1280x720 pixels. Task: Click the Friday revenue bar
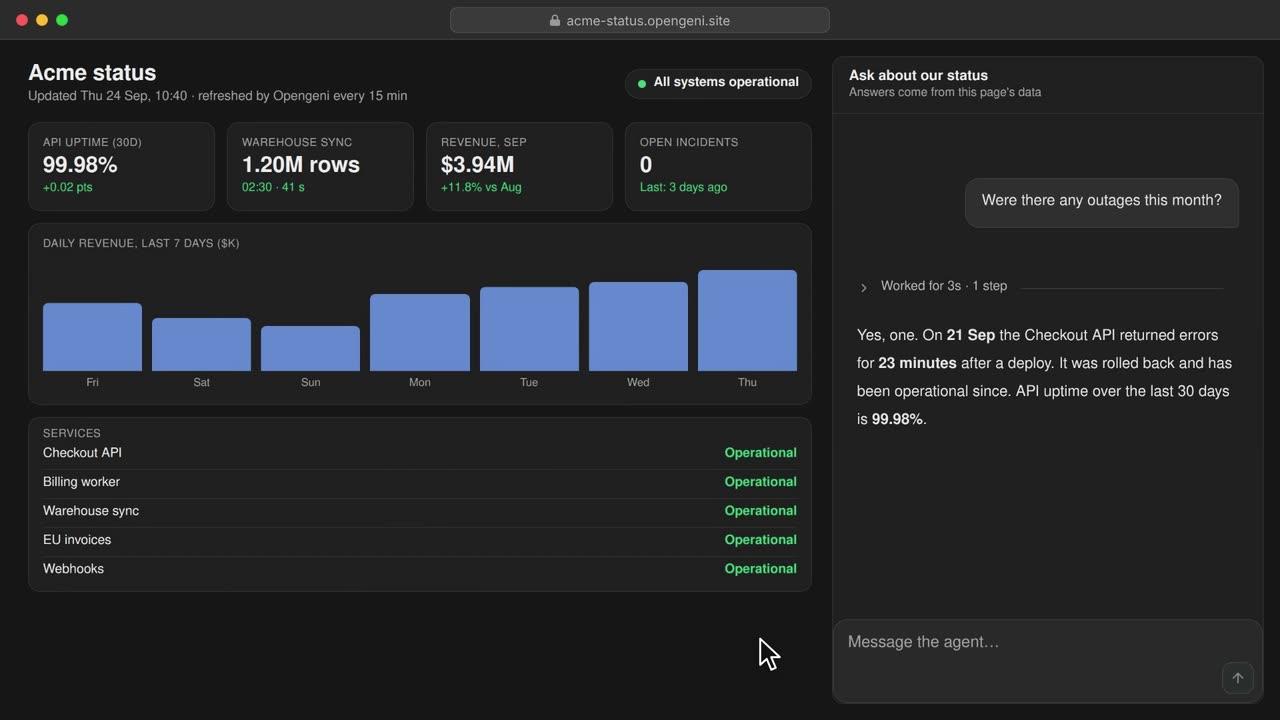tap(92, 337)
